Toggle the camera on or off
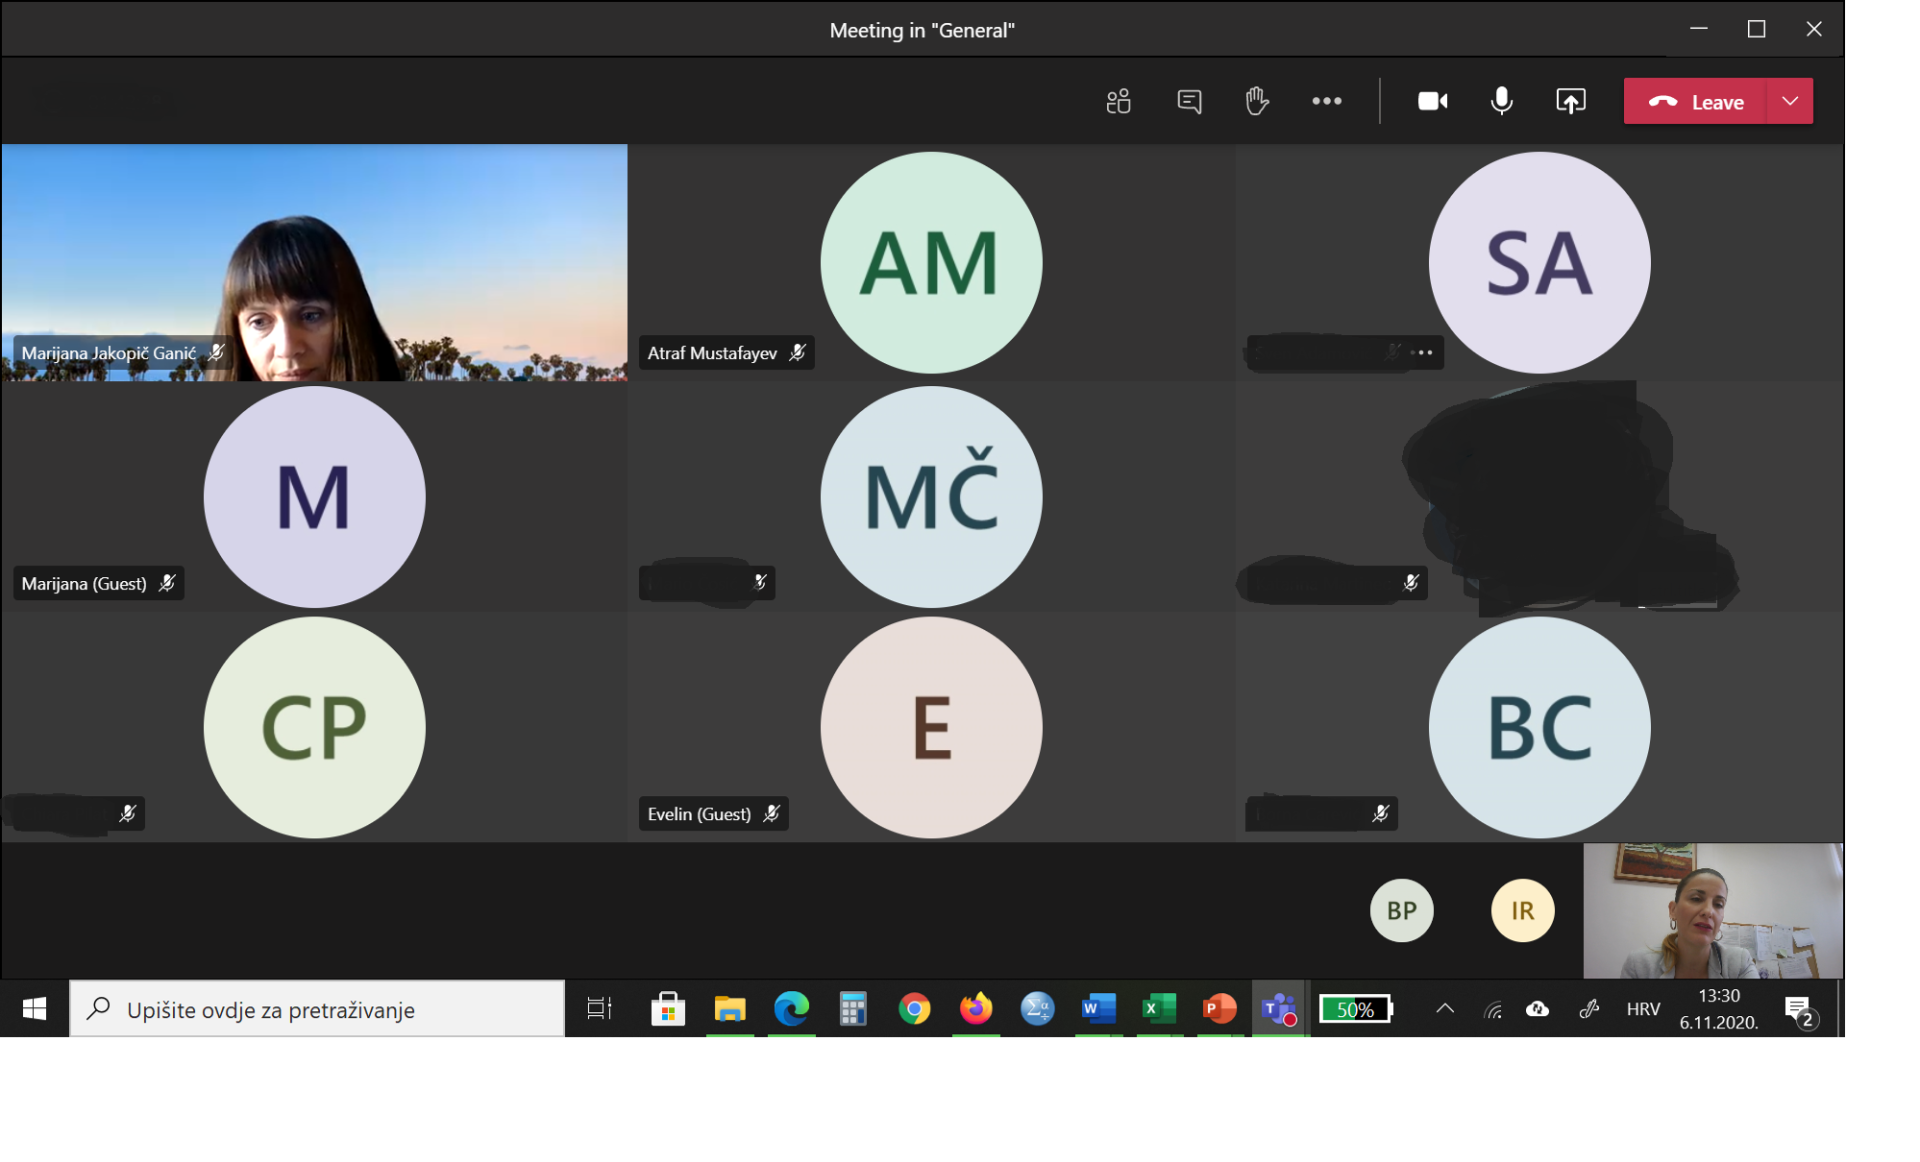The height and width of the screenshot is (1162, 1920). click(x=1432, y=101)
